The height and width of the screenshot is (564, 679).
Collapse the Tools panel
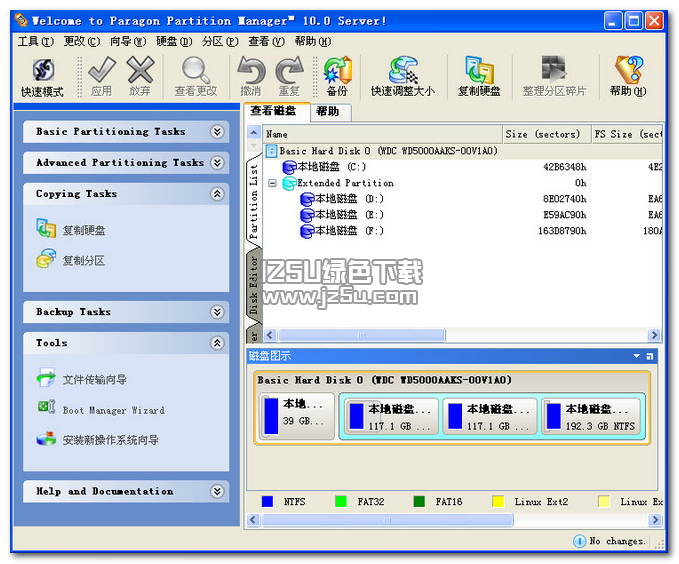point(217,343)
